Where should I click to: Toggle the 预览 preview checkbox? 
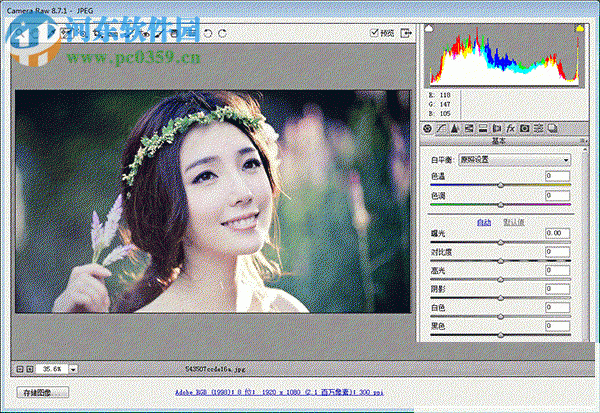click(x=375, y=33)
